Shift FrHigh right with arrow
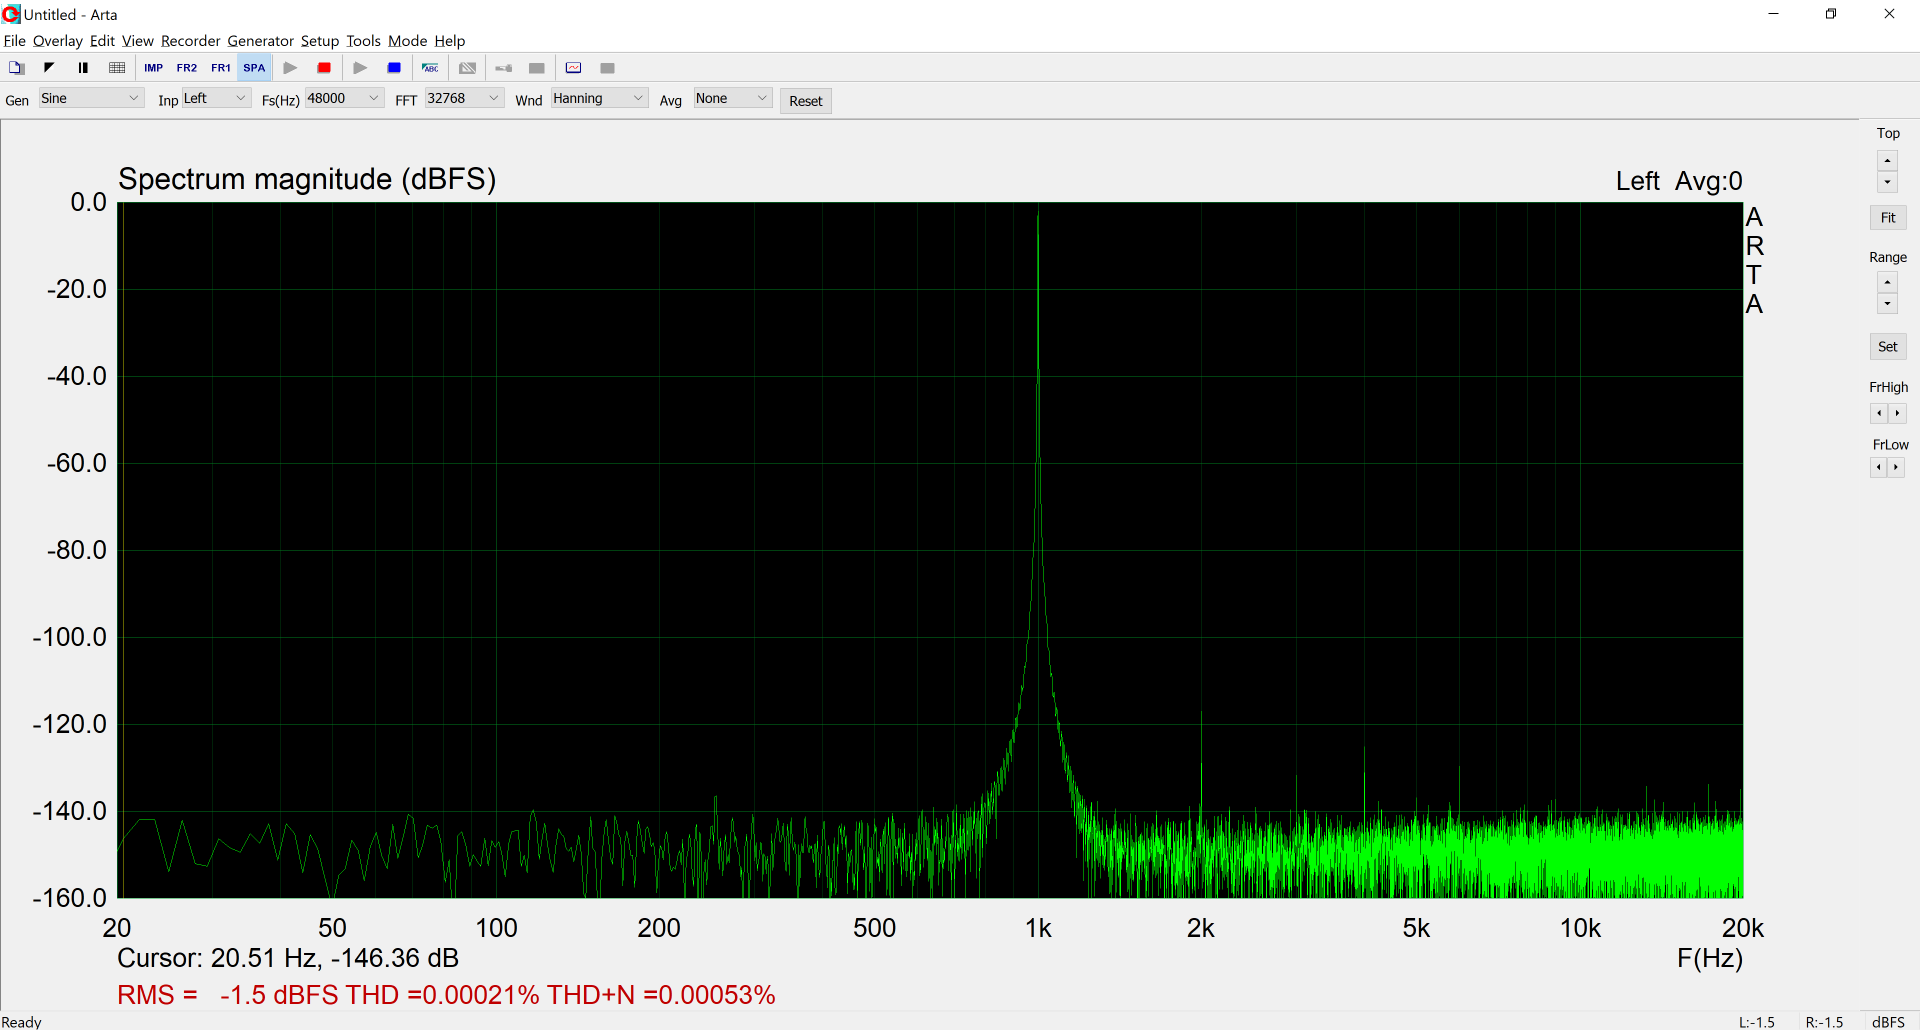 click(x=1897, y=413)
